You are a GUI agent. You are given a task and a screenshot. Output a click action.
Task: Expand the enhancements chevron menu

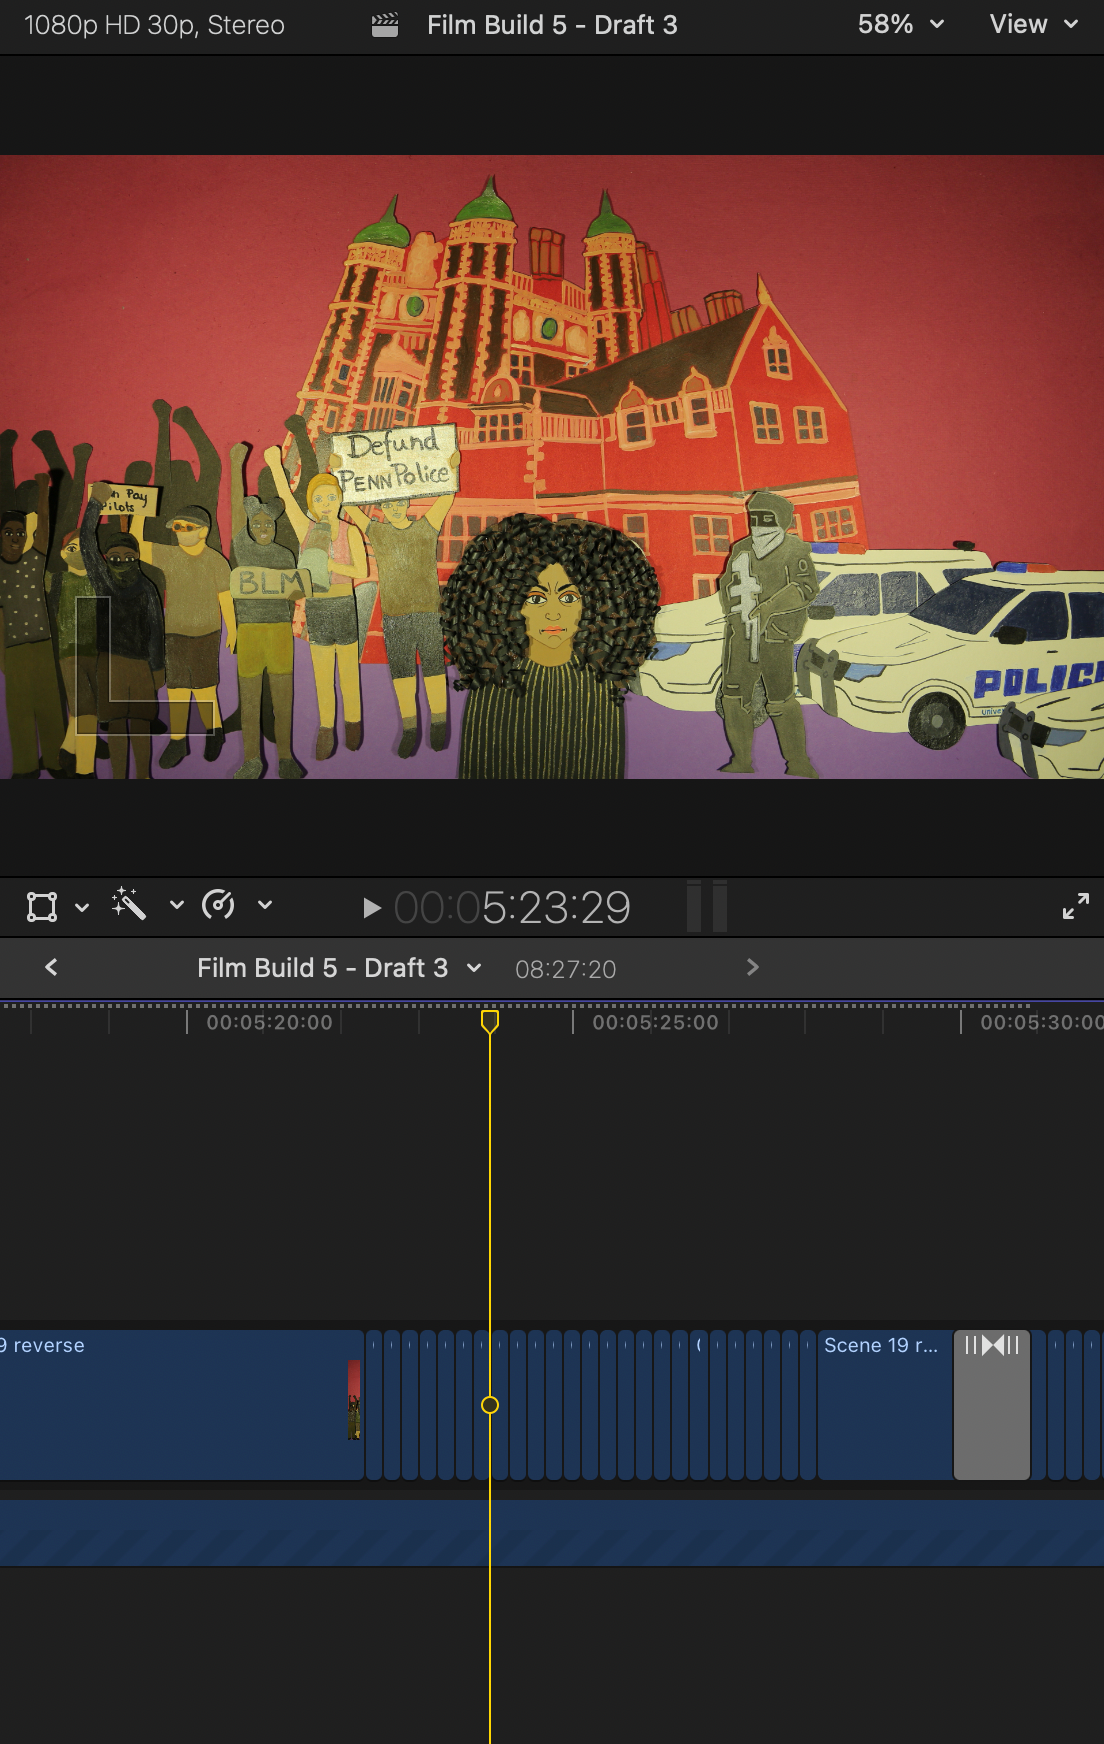pyautogui.click(x=176, y=905)
